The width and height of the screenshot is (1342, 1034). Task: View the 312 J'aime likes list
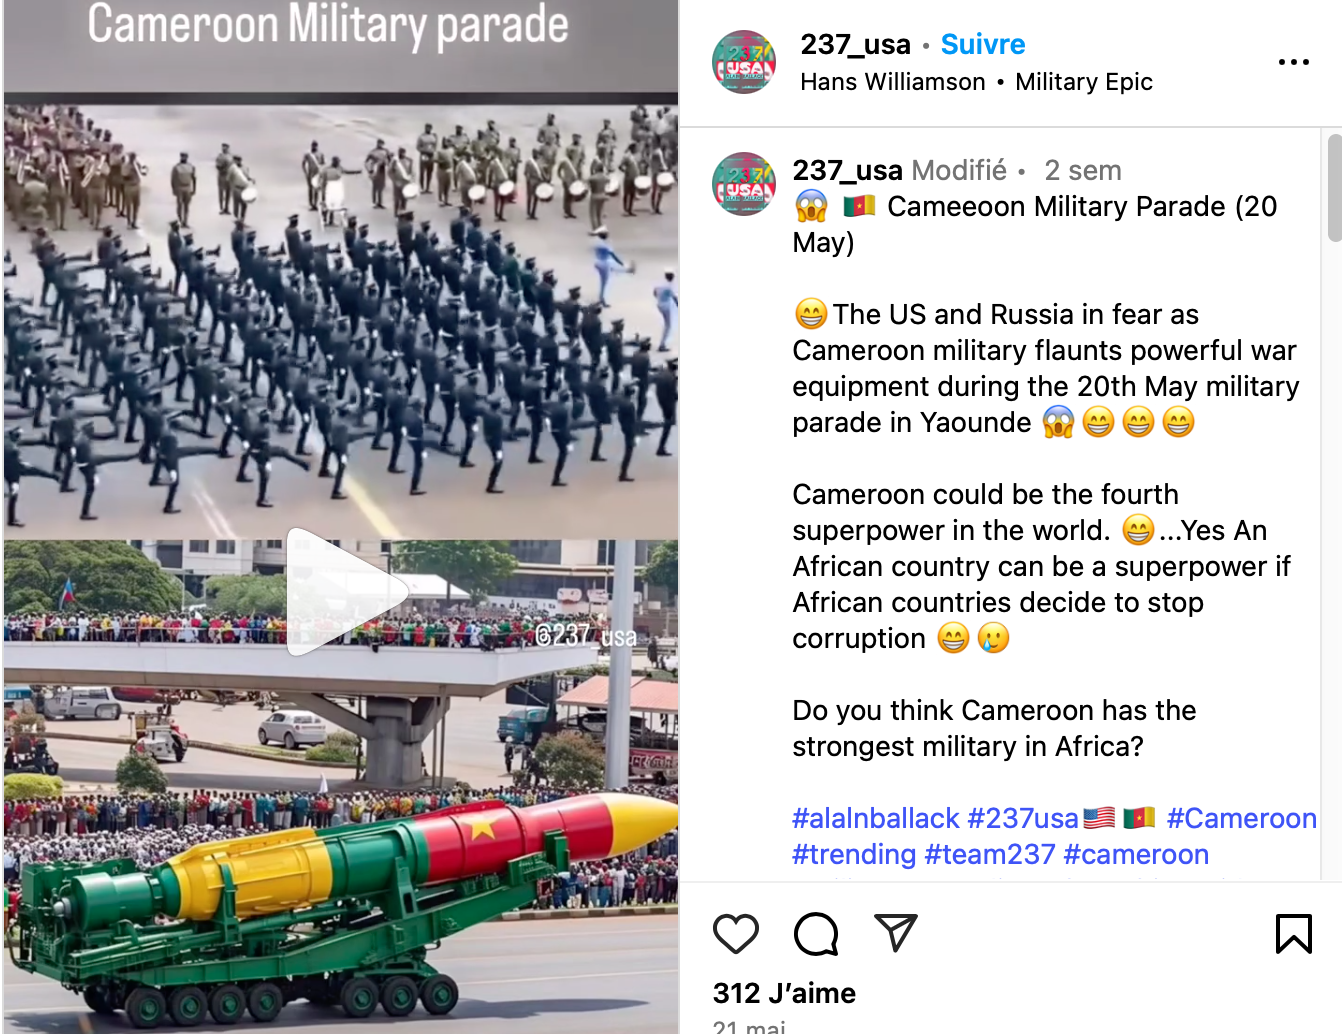pos(784,993)
